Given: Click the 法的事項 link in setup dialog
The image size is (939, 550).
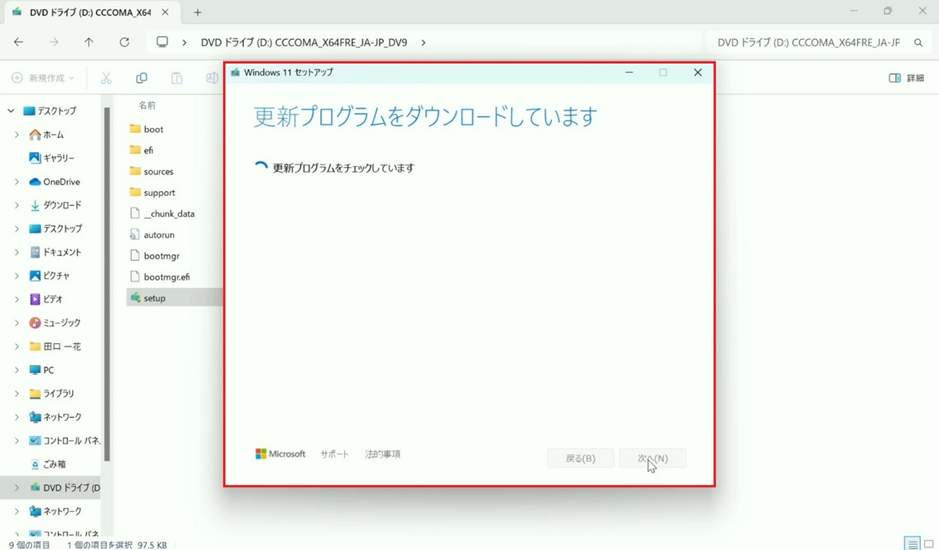Looking at the screenshot, I should tap(382, 454).
